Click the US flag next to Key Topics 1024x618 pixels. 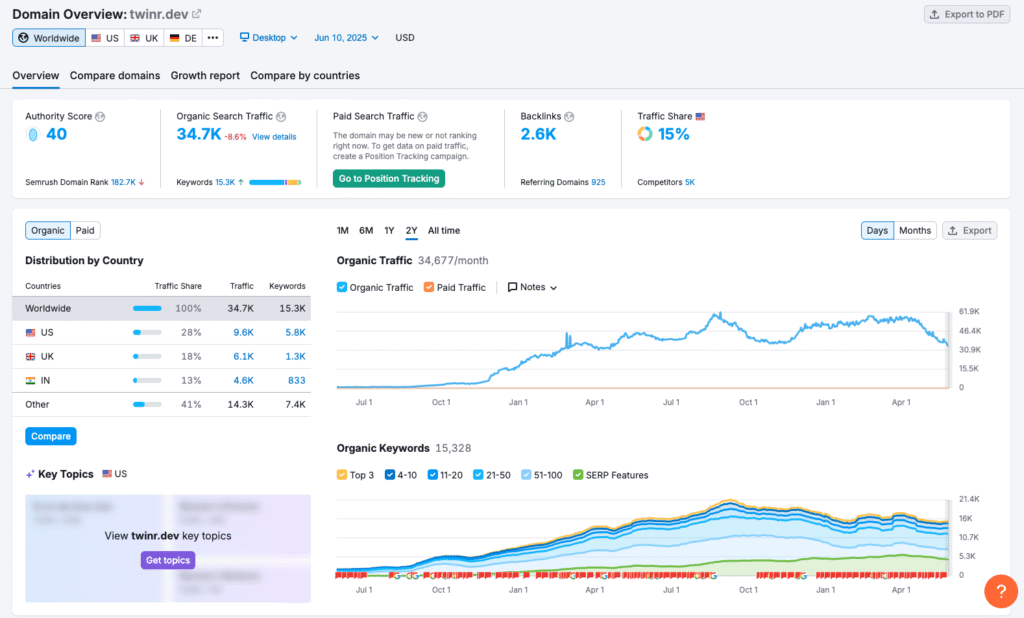[x=107, y=474]
